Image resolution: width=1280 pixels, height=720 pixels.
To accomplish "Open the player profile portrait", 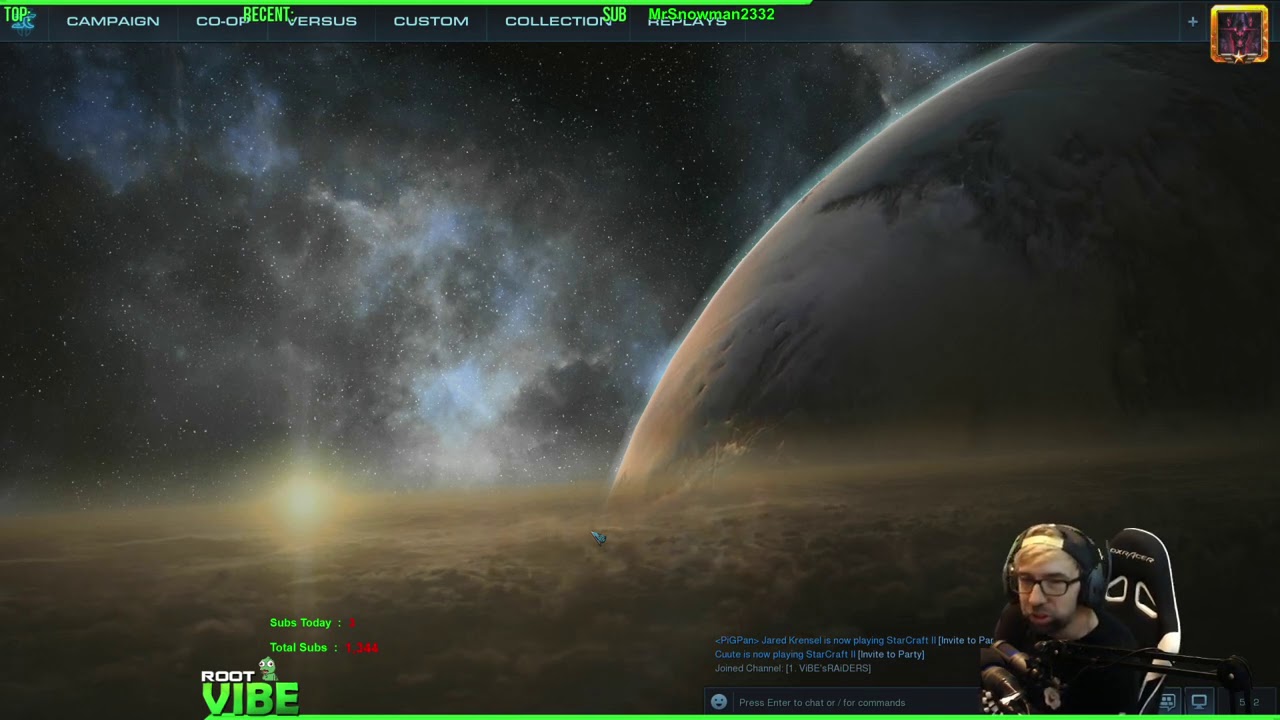I will pos(1239,34).
